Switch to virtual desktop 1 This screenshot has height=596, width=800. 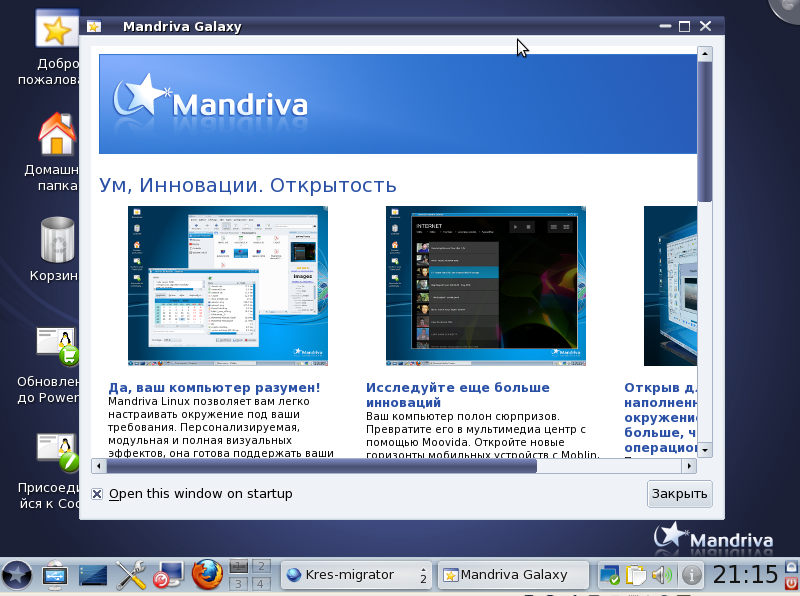(239, 566)
